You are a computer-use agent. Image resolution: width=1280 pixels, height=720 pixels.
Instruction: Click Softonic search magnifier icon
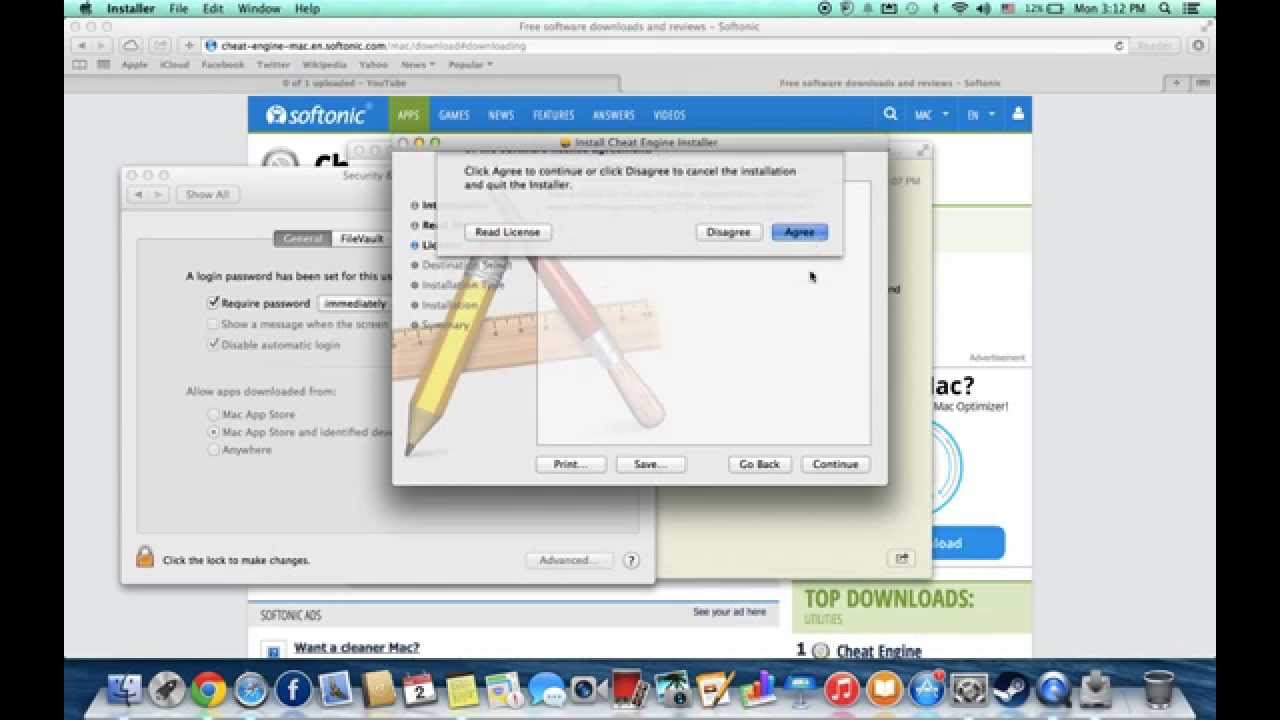890,114
